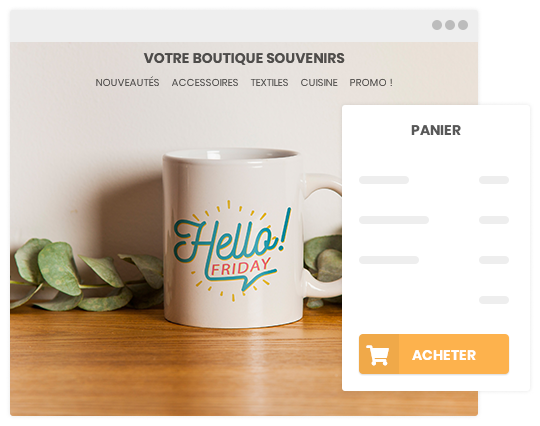Go to the CUISINE category
This screenshot has width=540, height=426.
pyautogui.click(x=319, y=83)
